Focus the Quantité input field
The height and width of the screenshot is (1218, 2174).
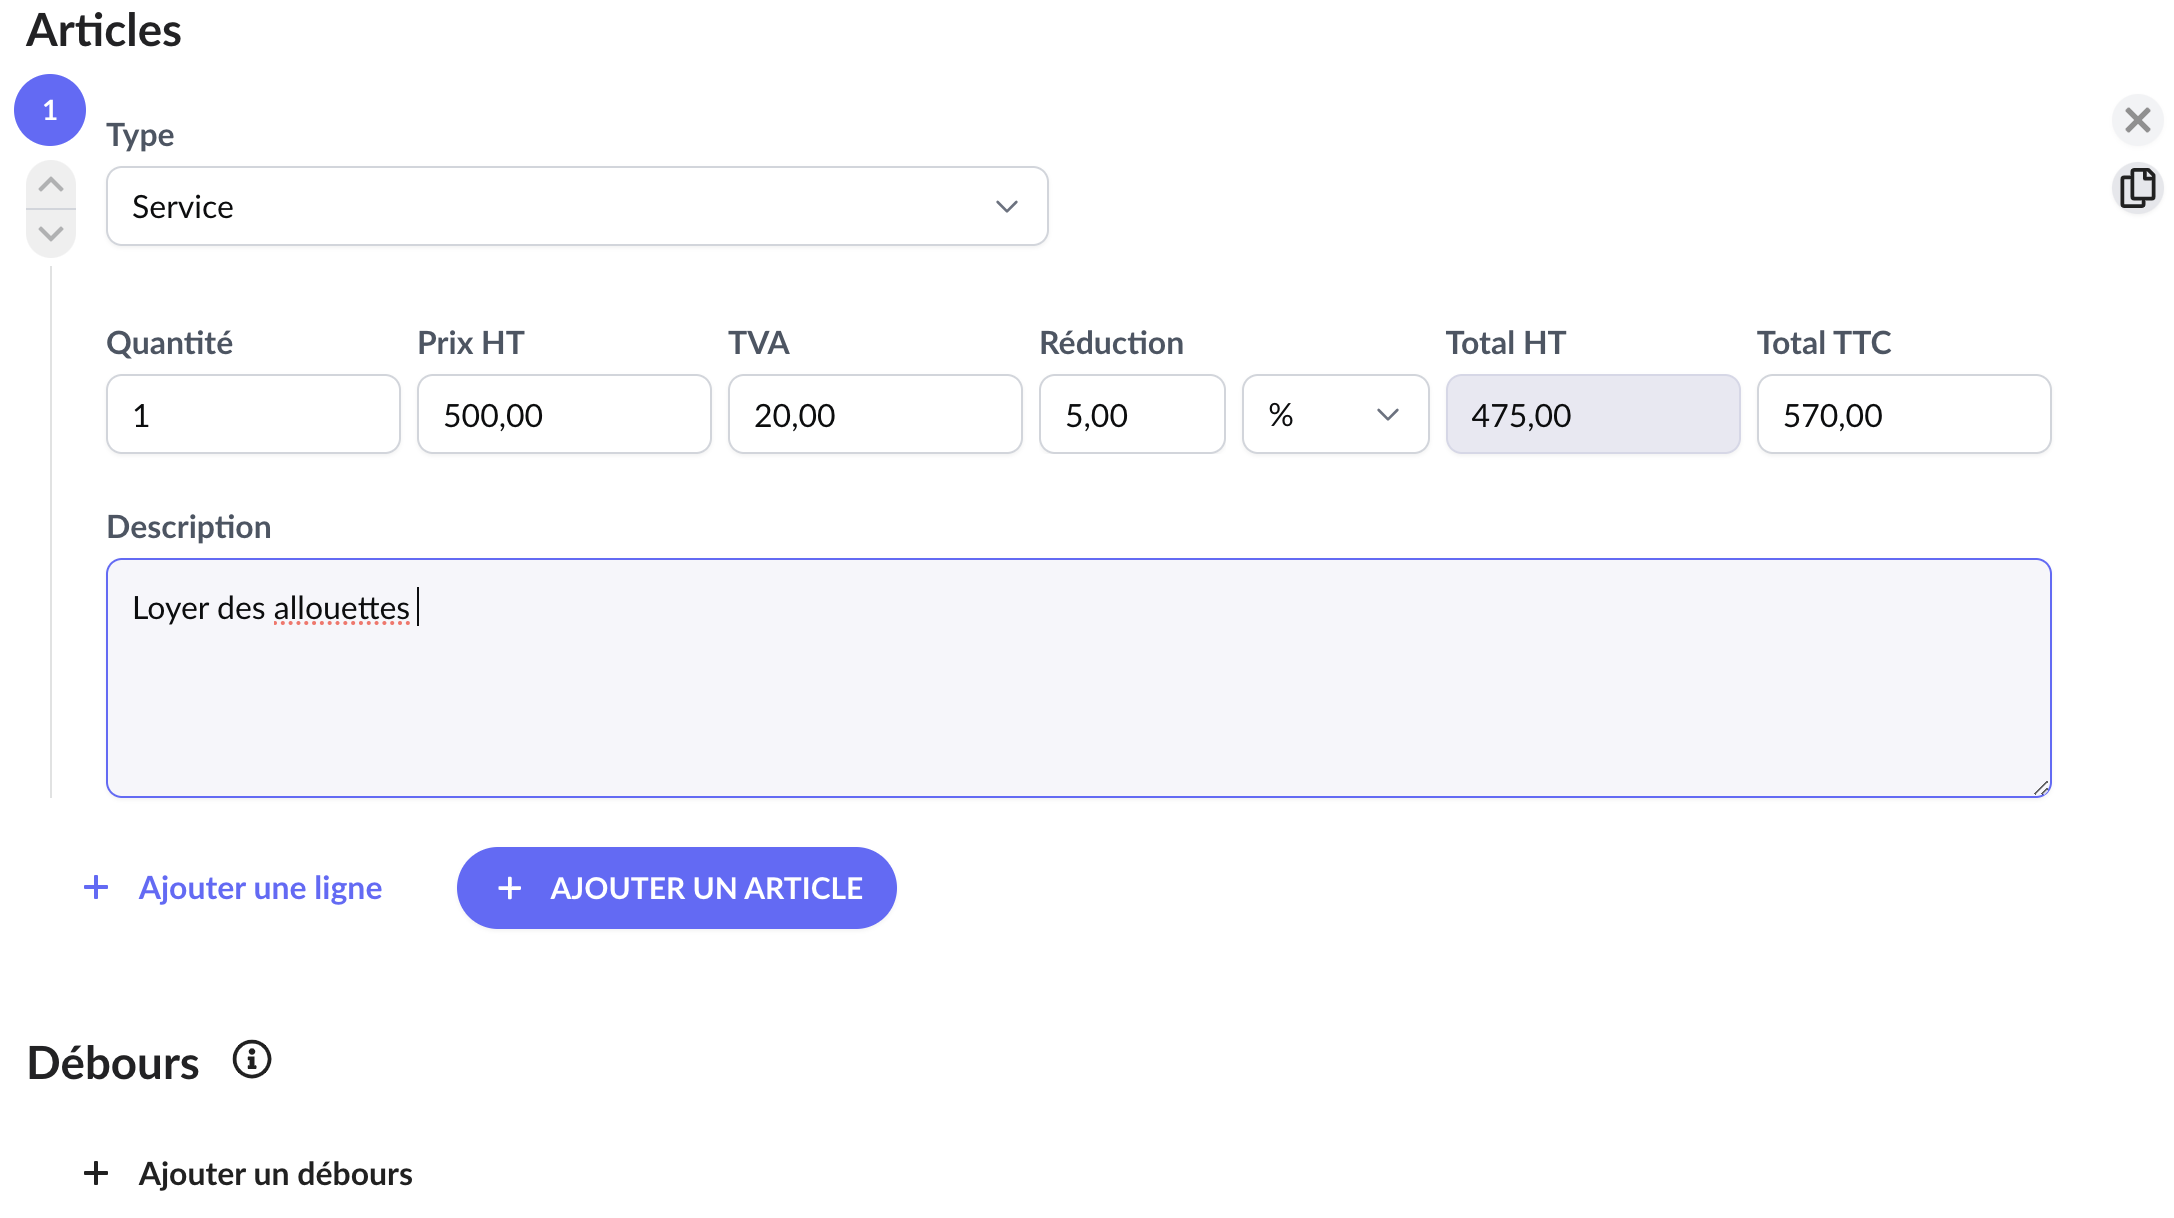tap(253, 414)
